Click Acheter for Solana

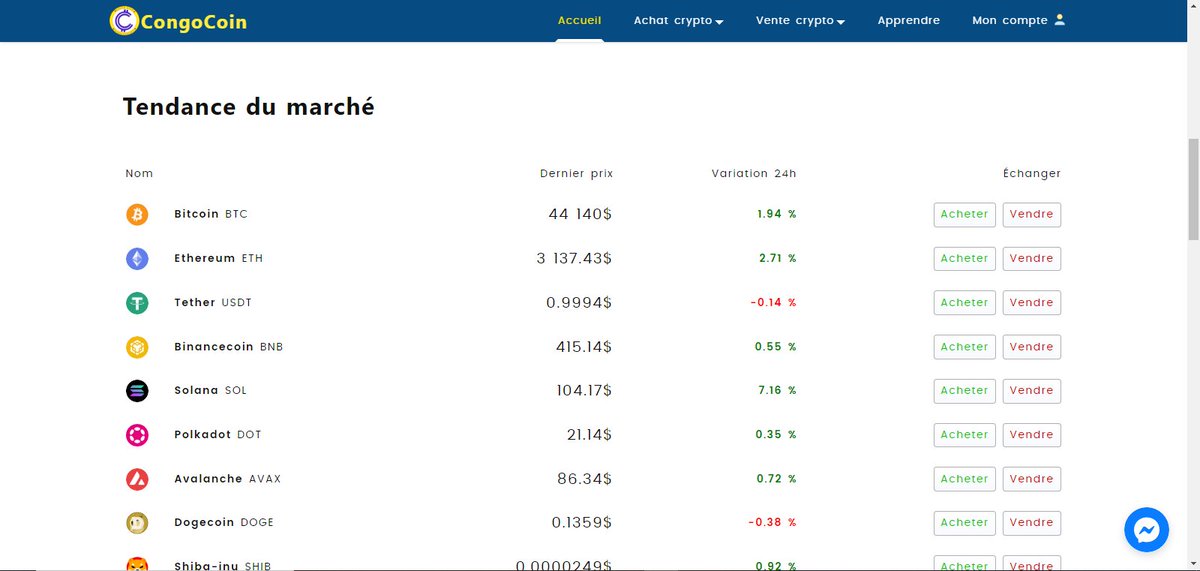click(x=965, y=391)
